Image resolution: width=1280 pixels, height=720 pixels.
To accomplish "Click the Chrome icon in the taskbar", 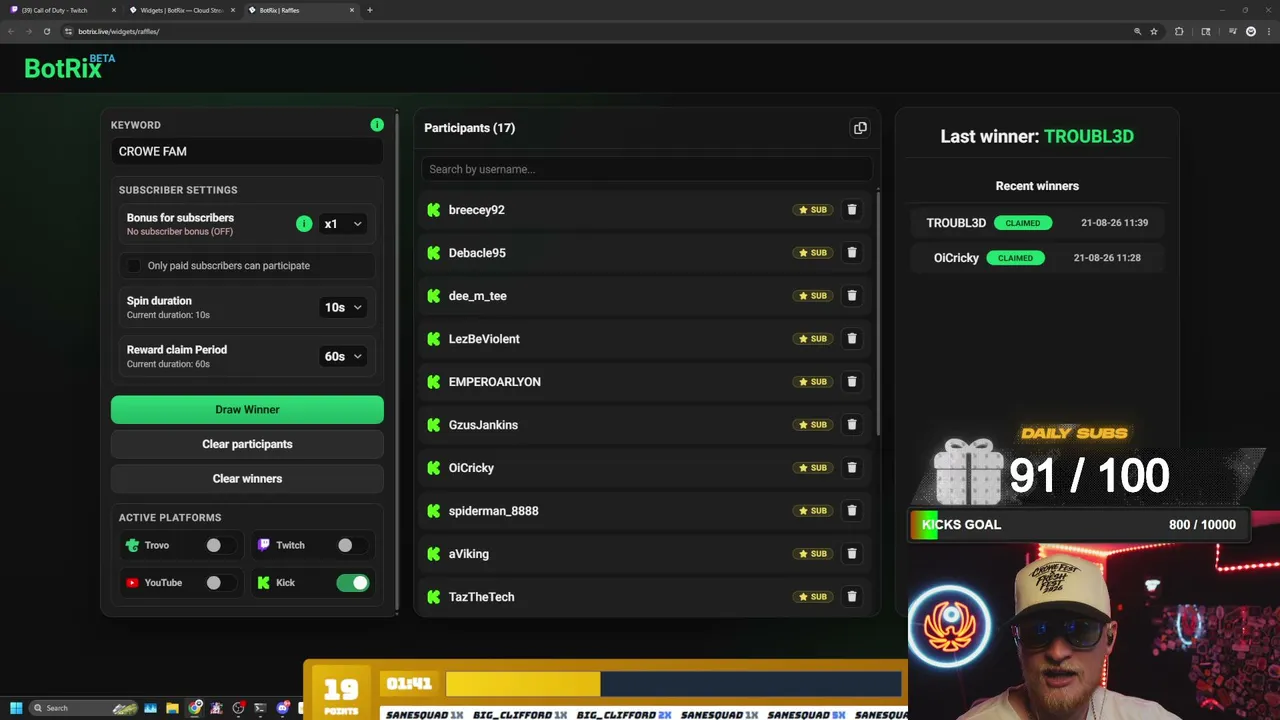I will 195,708.
